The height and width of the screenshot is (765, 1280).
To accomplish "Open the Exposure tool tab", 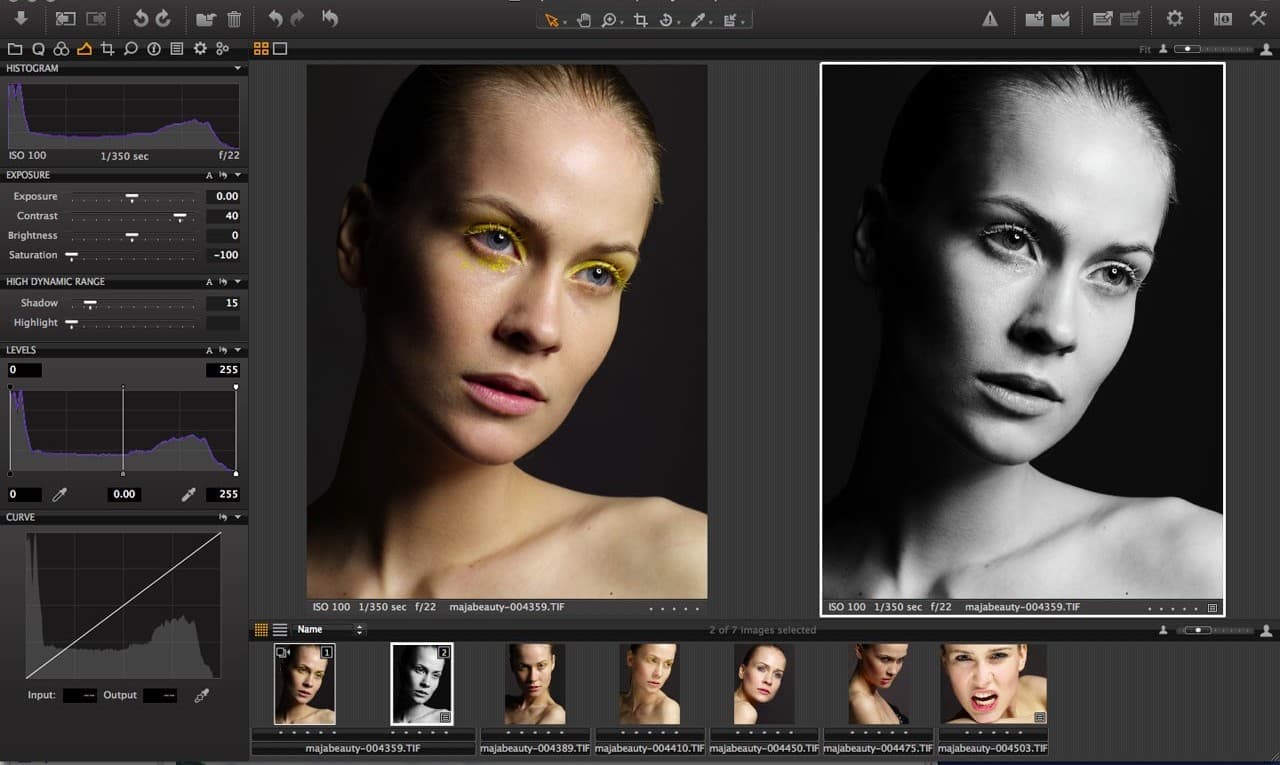I will [x=84, y=48].
